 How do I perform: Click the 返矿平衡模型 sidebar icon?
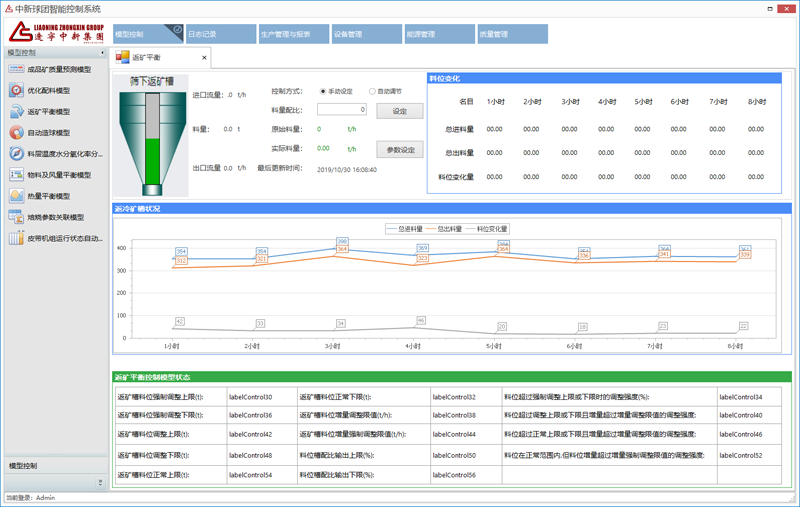pos(16,112)
